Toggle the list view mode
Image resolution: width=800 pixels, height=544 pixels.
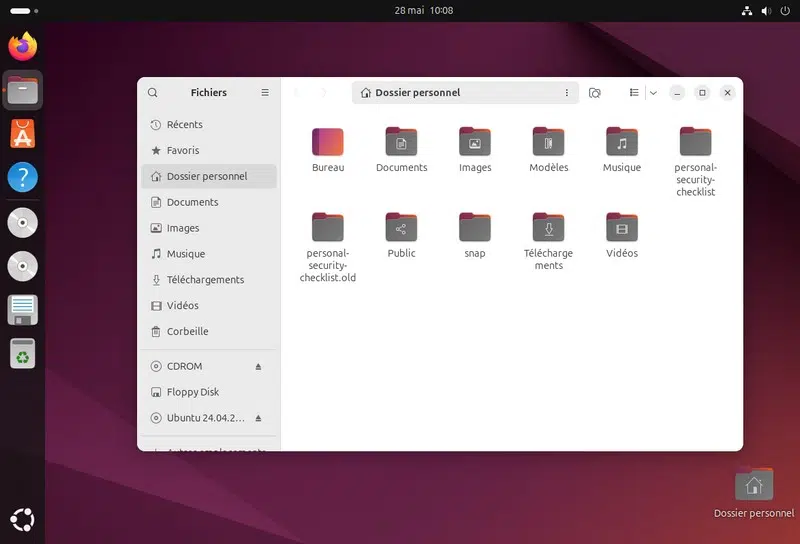[x=634, y=93]
